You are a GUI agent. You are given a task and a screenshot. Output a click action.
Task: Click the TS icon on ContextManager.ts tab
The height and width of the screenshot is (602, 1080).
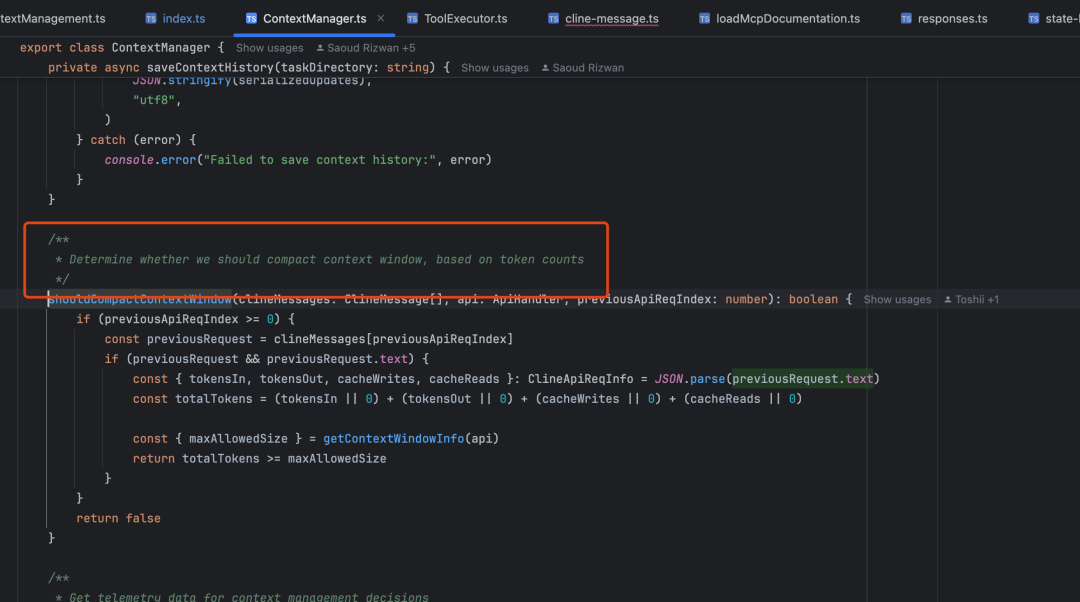tap(251, 19)
